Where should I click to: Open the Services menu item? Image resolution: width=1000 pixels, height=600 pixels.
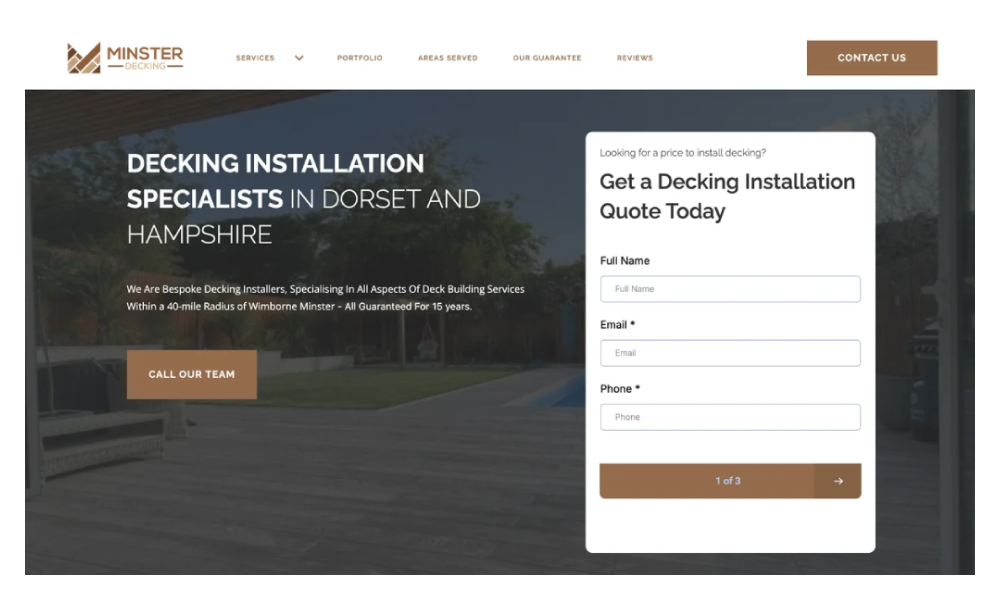click(255, 58)
